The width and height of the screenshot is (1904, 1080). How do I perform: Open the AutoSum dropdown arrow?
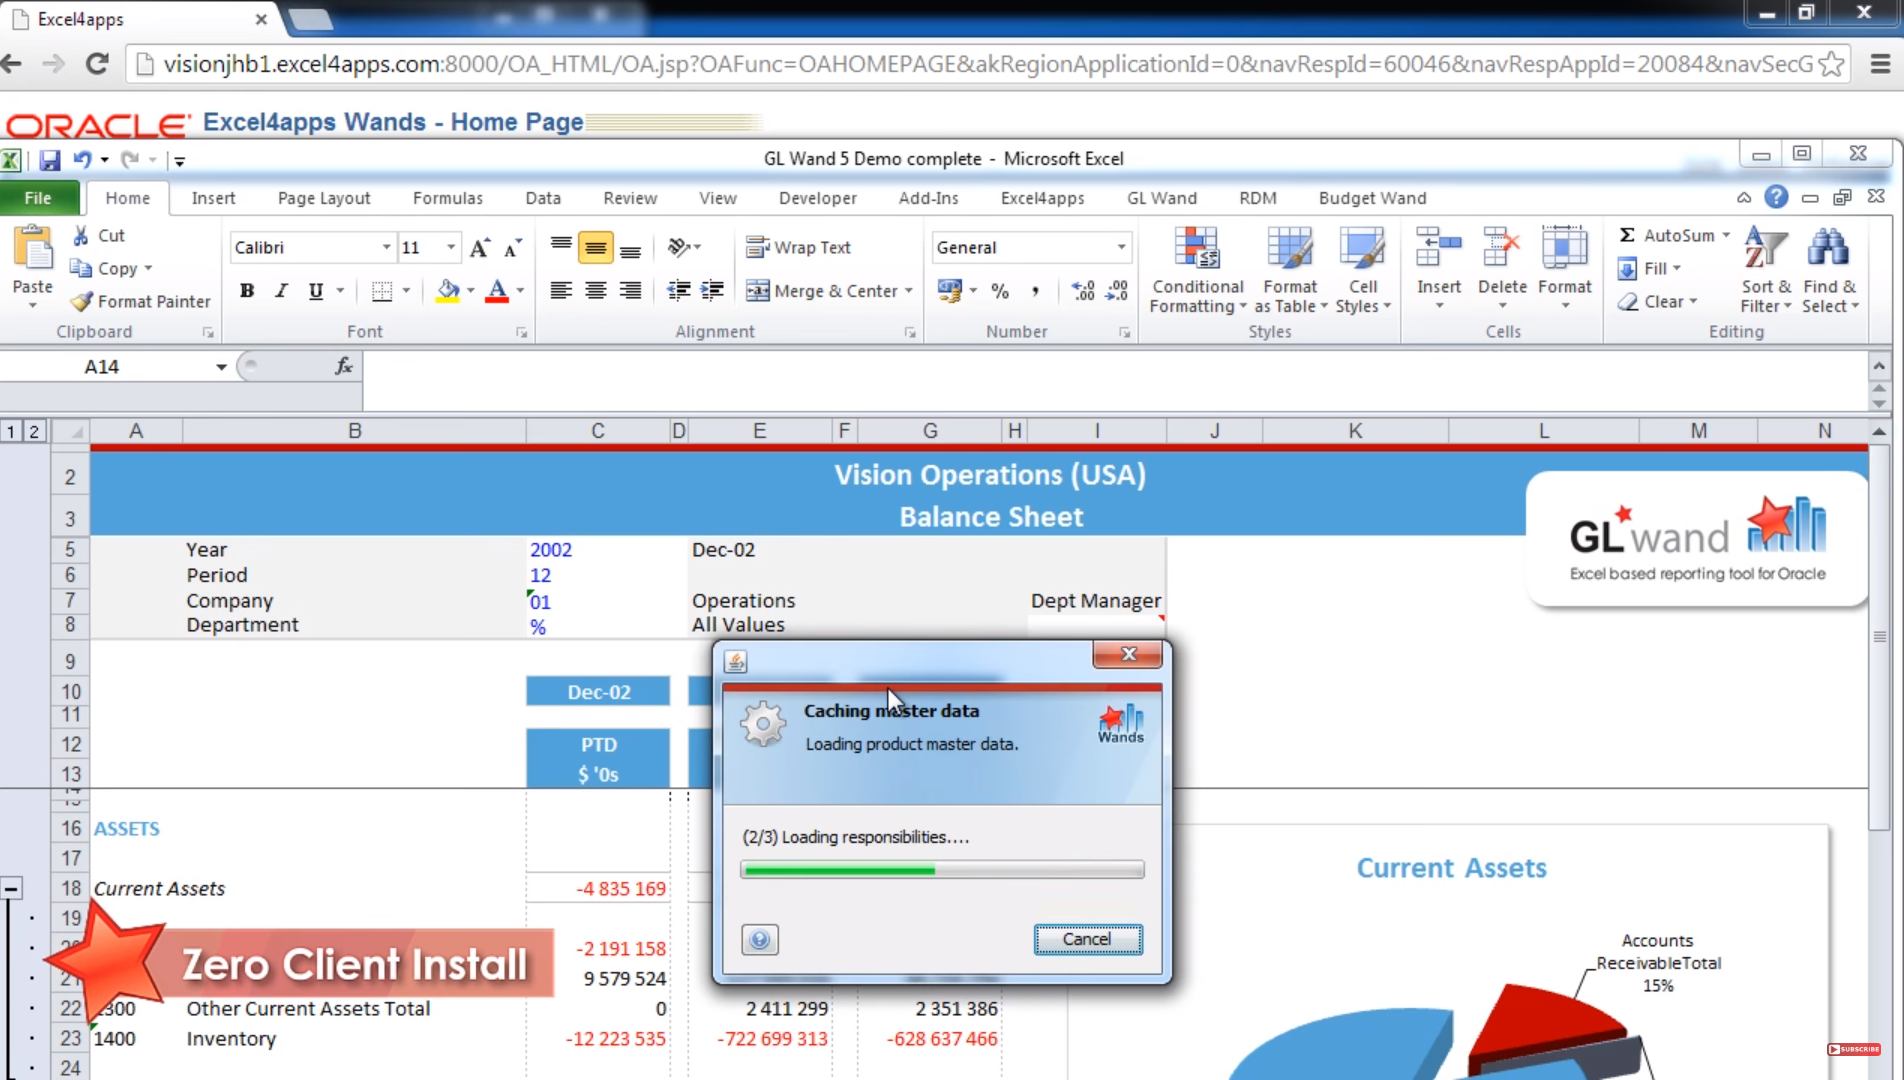(x=1726, y=235)
